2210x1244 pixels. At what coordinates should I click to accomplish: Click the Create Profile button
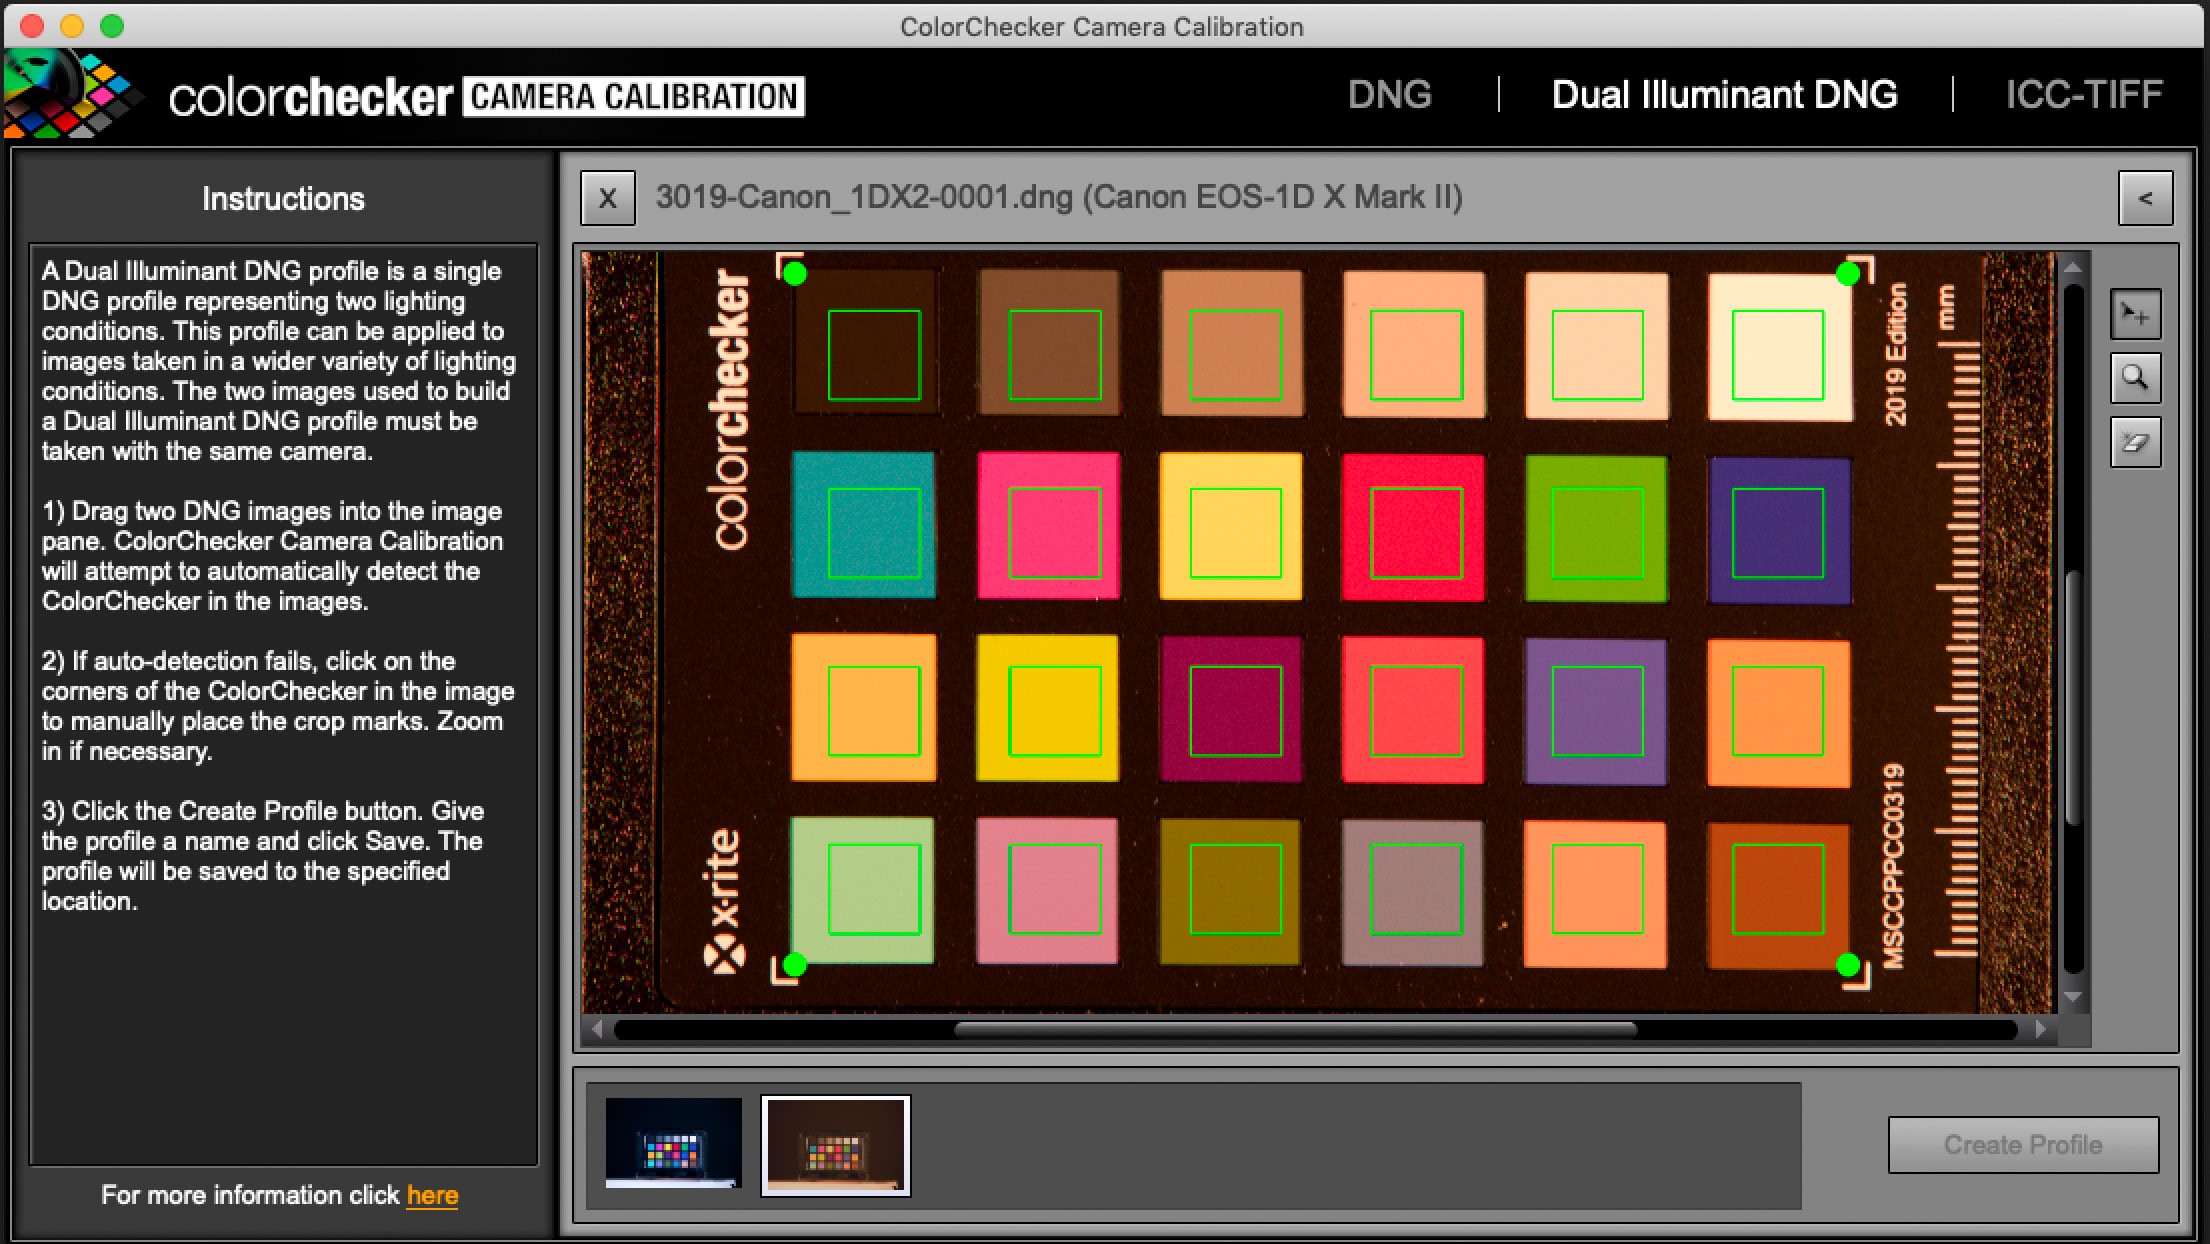(2023, 1145)
